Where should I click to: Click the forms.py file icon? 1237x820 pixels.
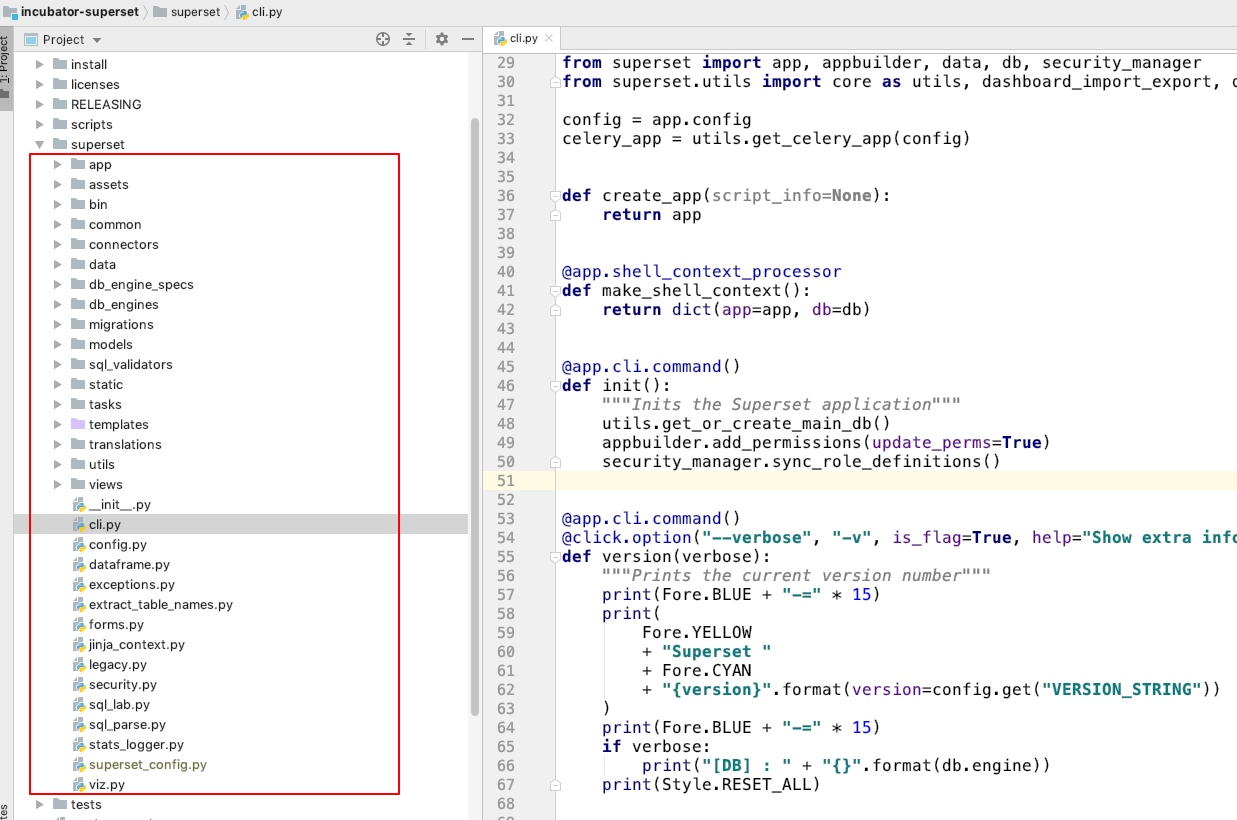coord(79,625)
